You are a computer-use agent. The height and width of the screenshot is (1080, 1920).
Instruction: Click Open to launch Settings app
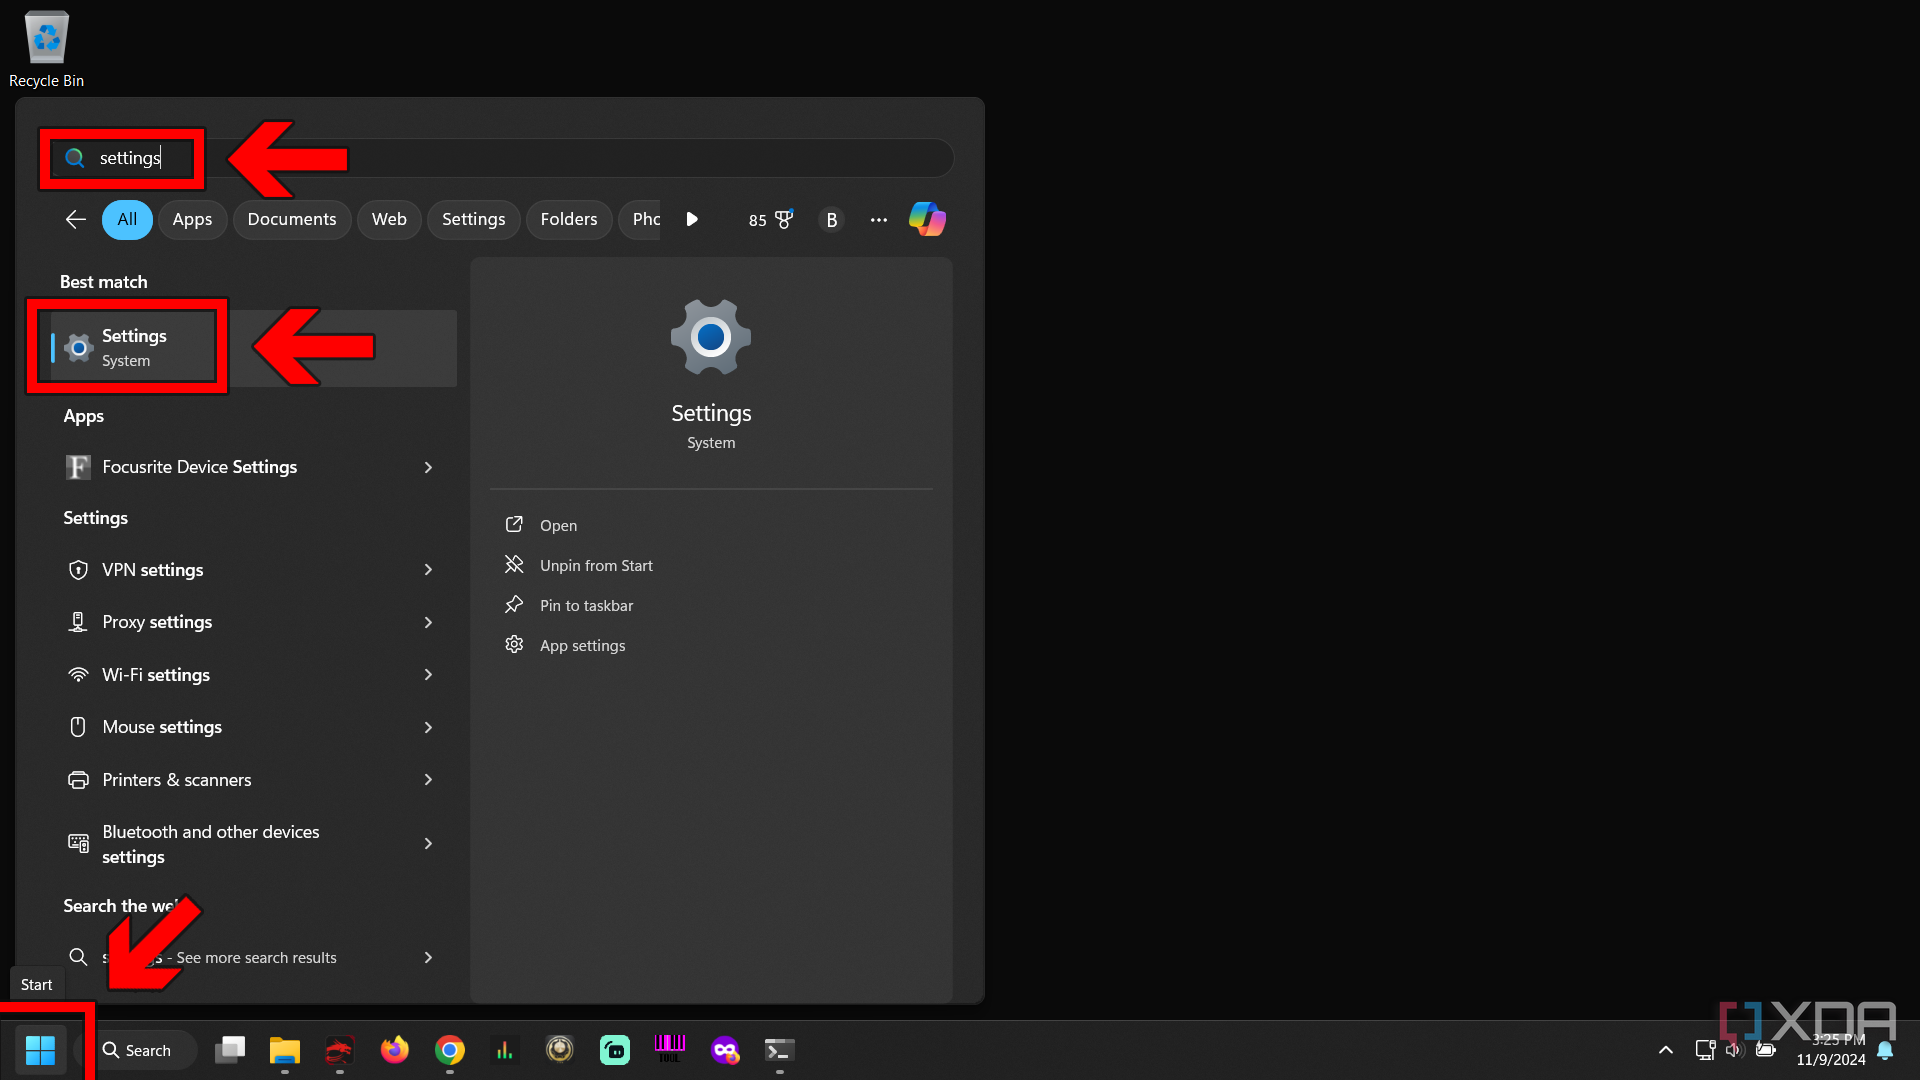pyautogui.click(x=556, y=525)
